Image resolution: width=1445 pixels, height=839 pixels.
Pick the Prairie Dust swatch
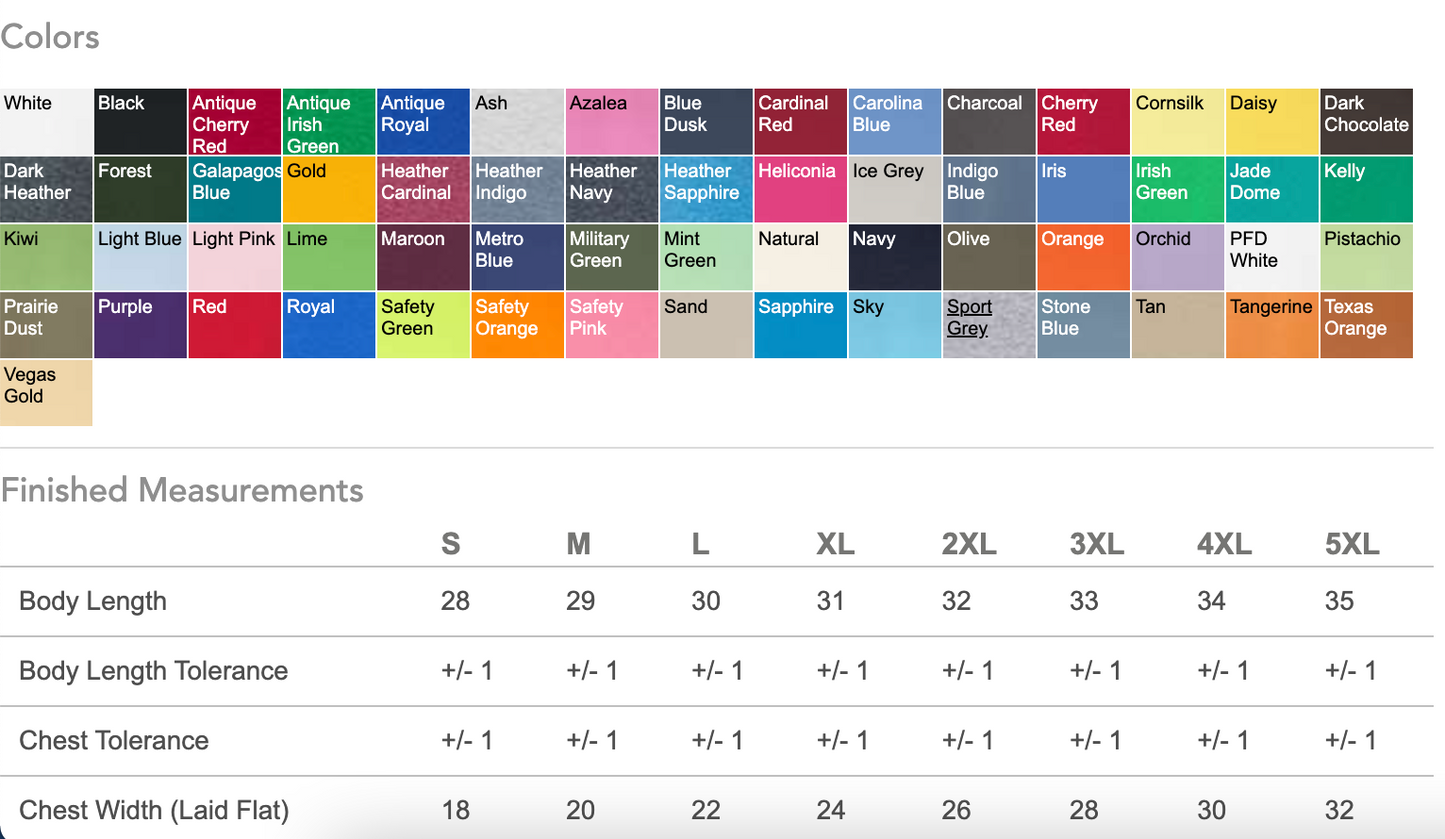46,325
